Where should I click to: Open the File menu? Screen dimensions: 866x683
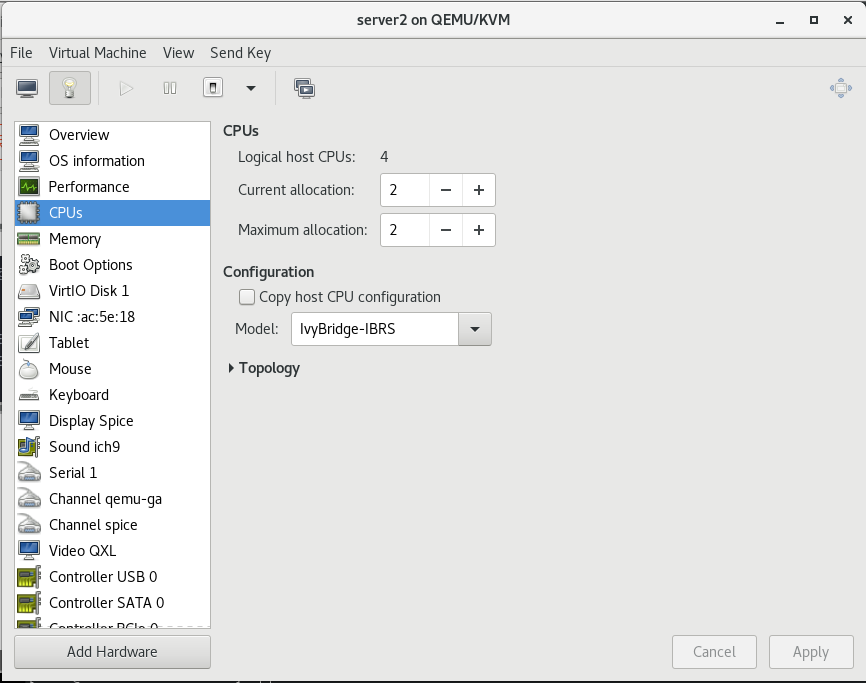pyautogui.click(x=21, y=53)
